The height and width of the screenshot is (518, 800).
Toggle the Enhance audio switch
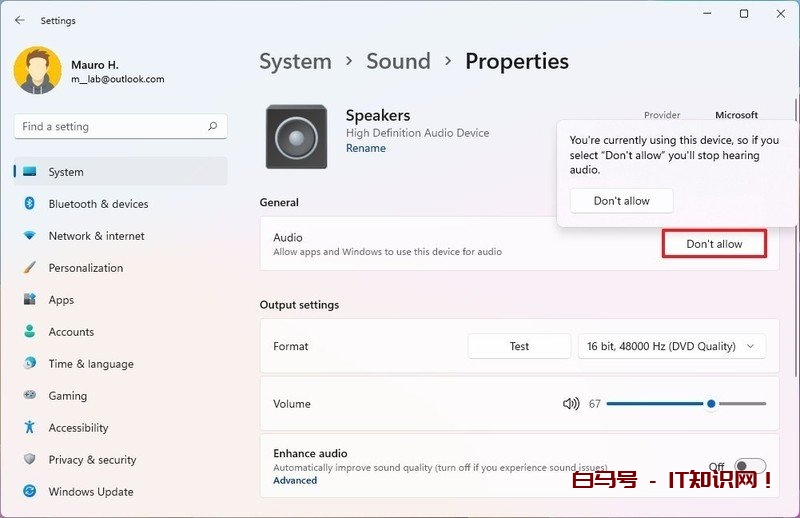click(x=749, y=466)
